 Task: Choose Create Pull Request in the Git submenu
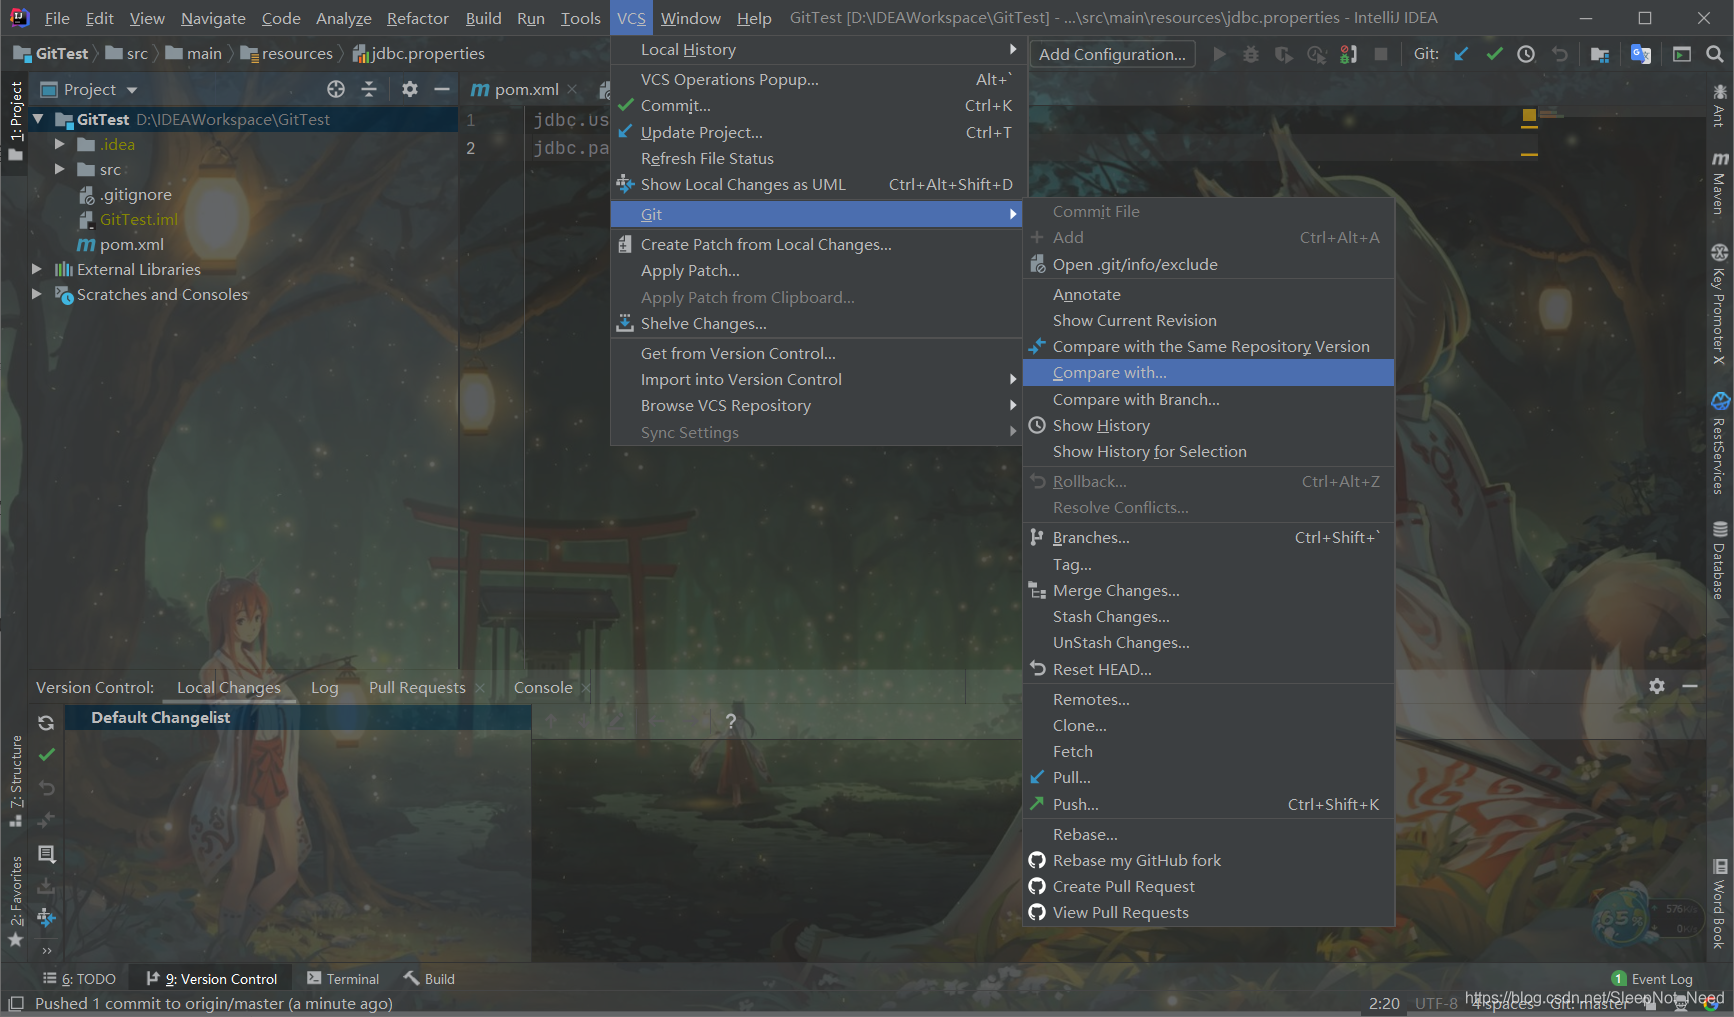point(1208,886)
